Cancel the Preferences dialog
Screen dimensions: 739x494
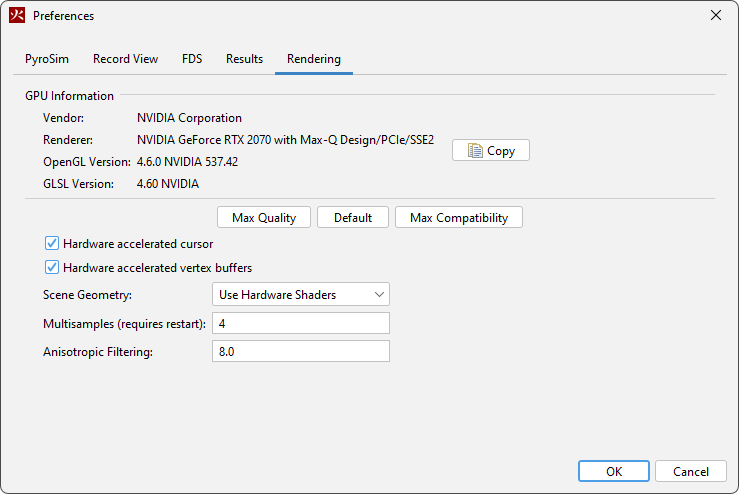point(691,472)
